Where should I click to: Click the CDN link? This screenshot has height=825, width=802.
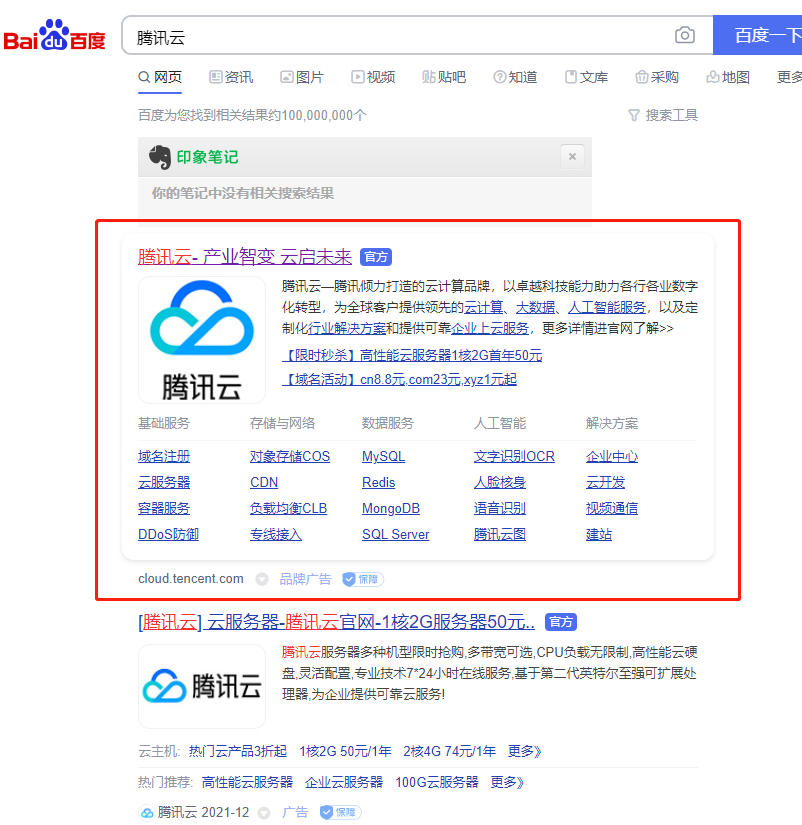click(264, 482)
